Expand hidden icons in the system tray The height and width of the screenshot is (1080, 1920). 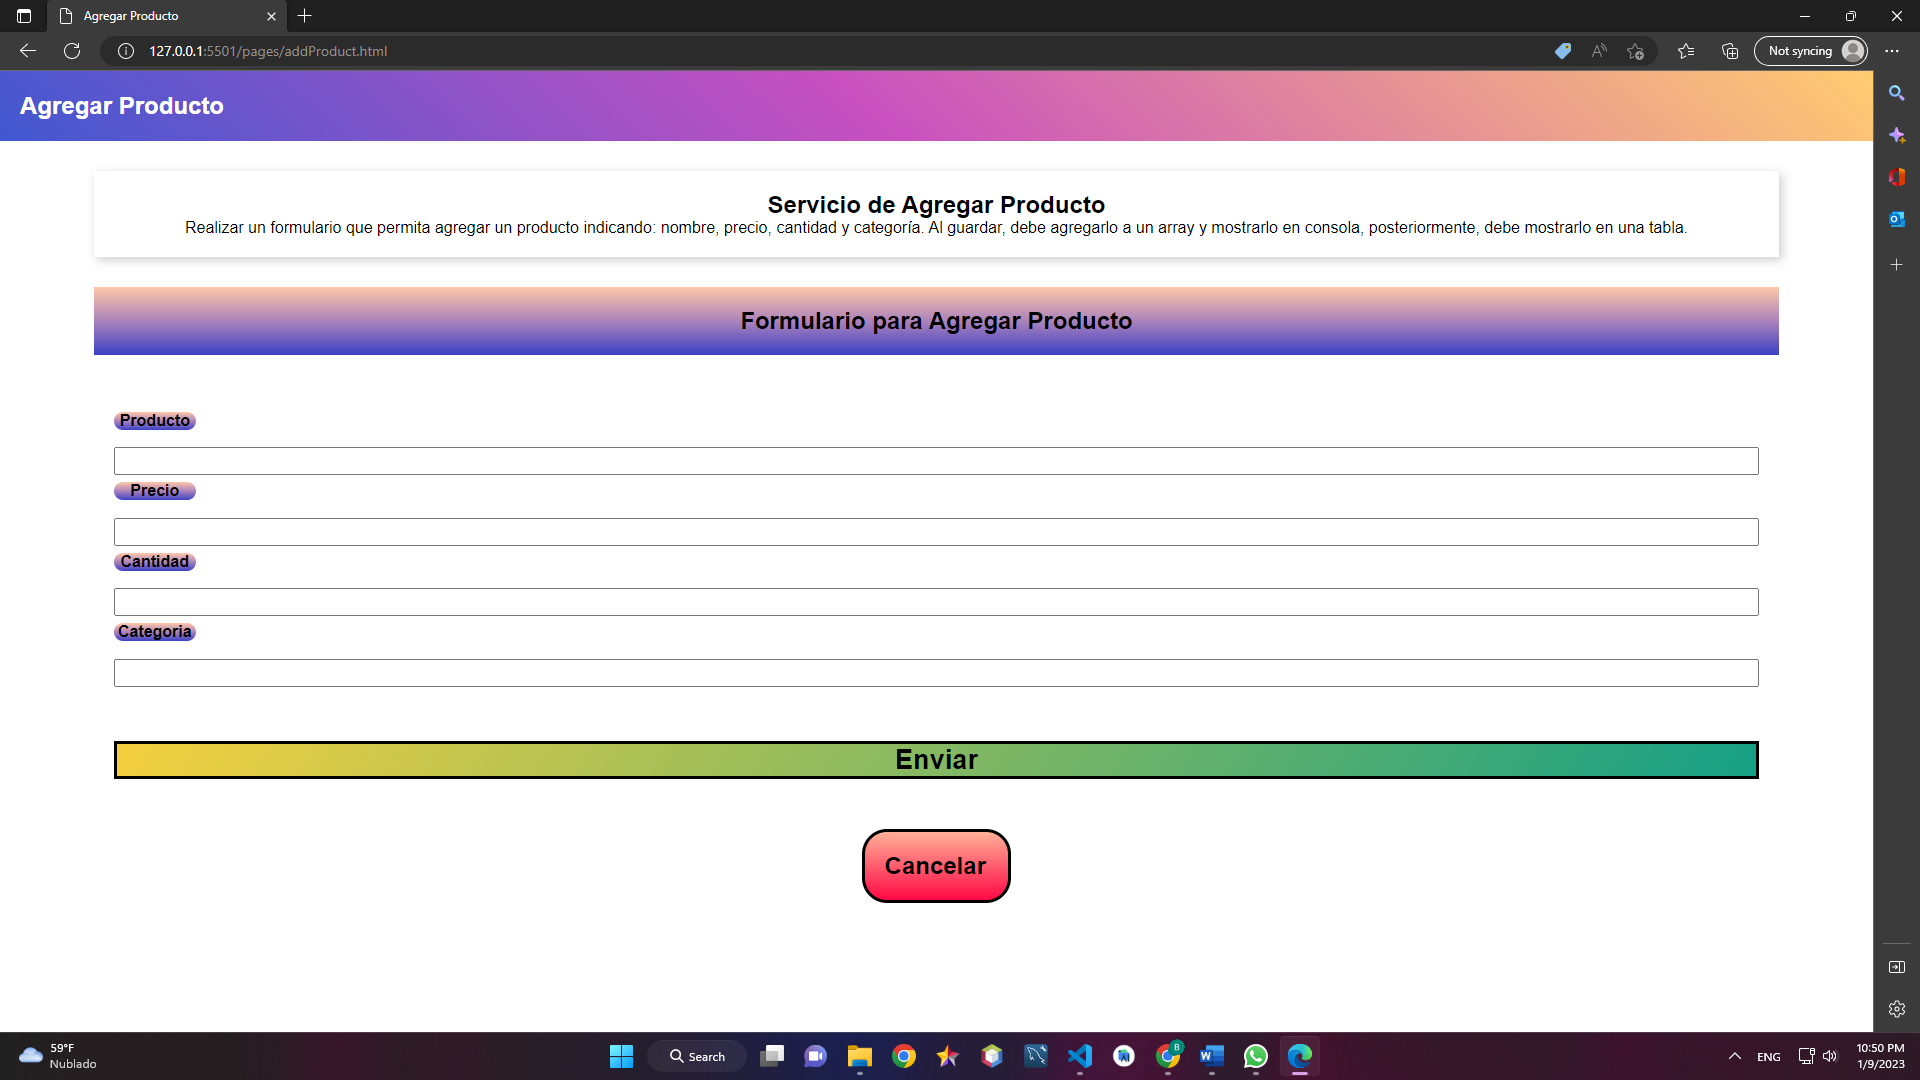(x=1734, y=1056)
